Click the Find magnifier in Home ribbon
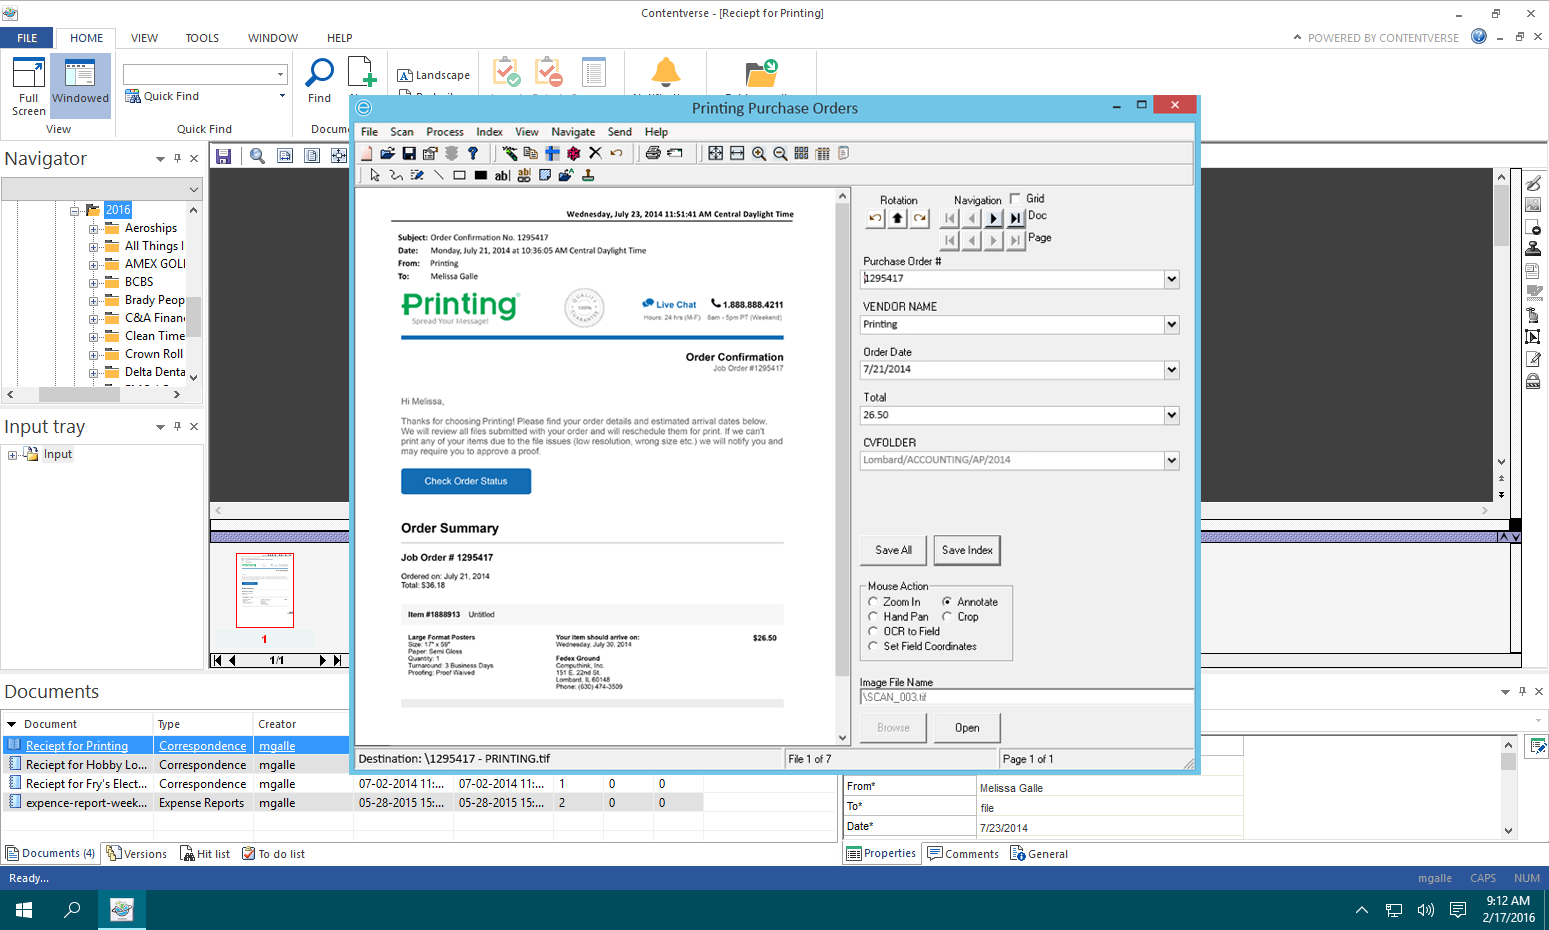This screenshot has width=1549, height=930. click(x=319, y=80)
